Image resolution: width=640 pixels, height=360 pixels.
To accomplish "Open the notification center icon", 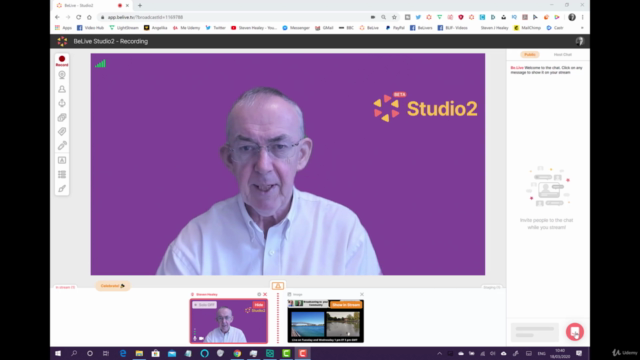I will pos(579,353).
